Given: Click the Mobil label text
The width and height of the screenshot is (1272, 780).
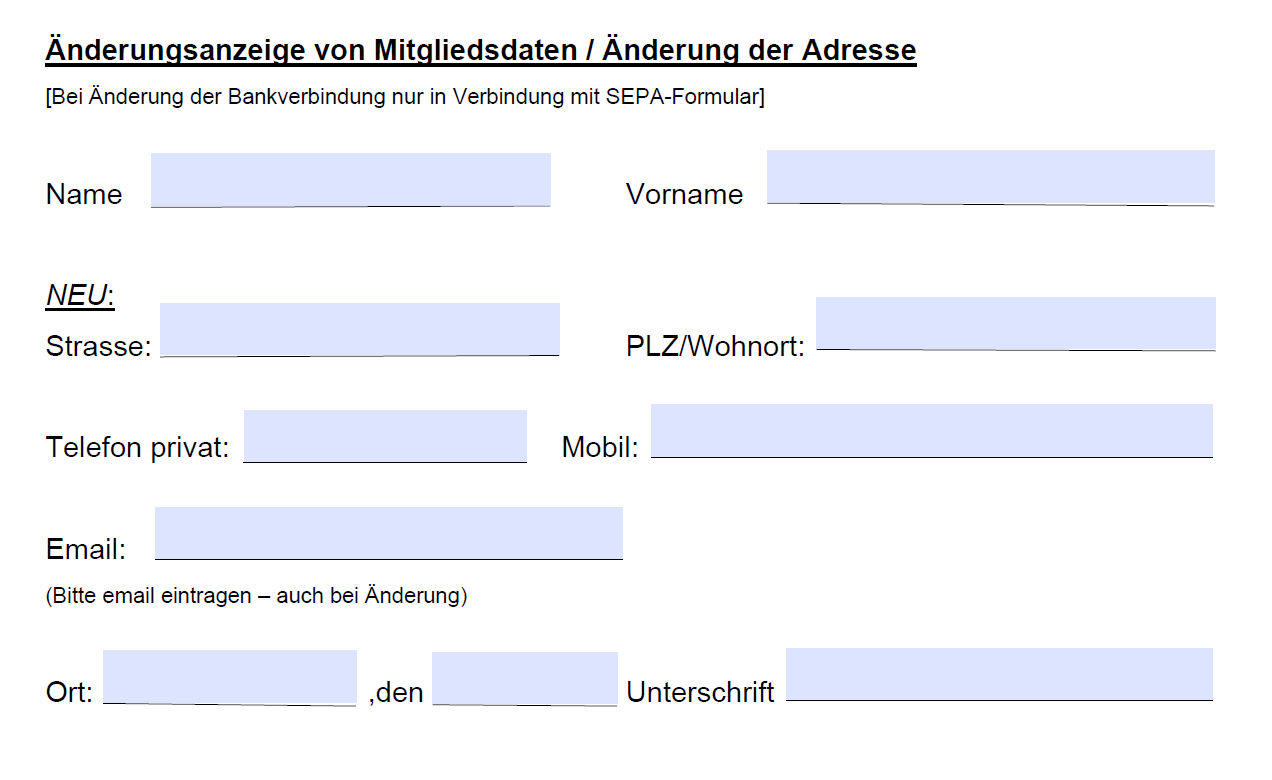Looking at the screenshot, I should pyautogui.click(x=597, y=447).
